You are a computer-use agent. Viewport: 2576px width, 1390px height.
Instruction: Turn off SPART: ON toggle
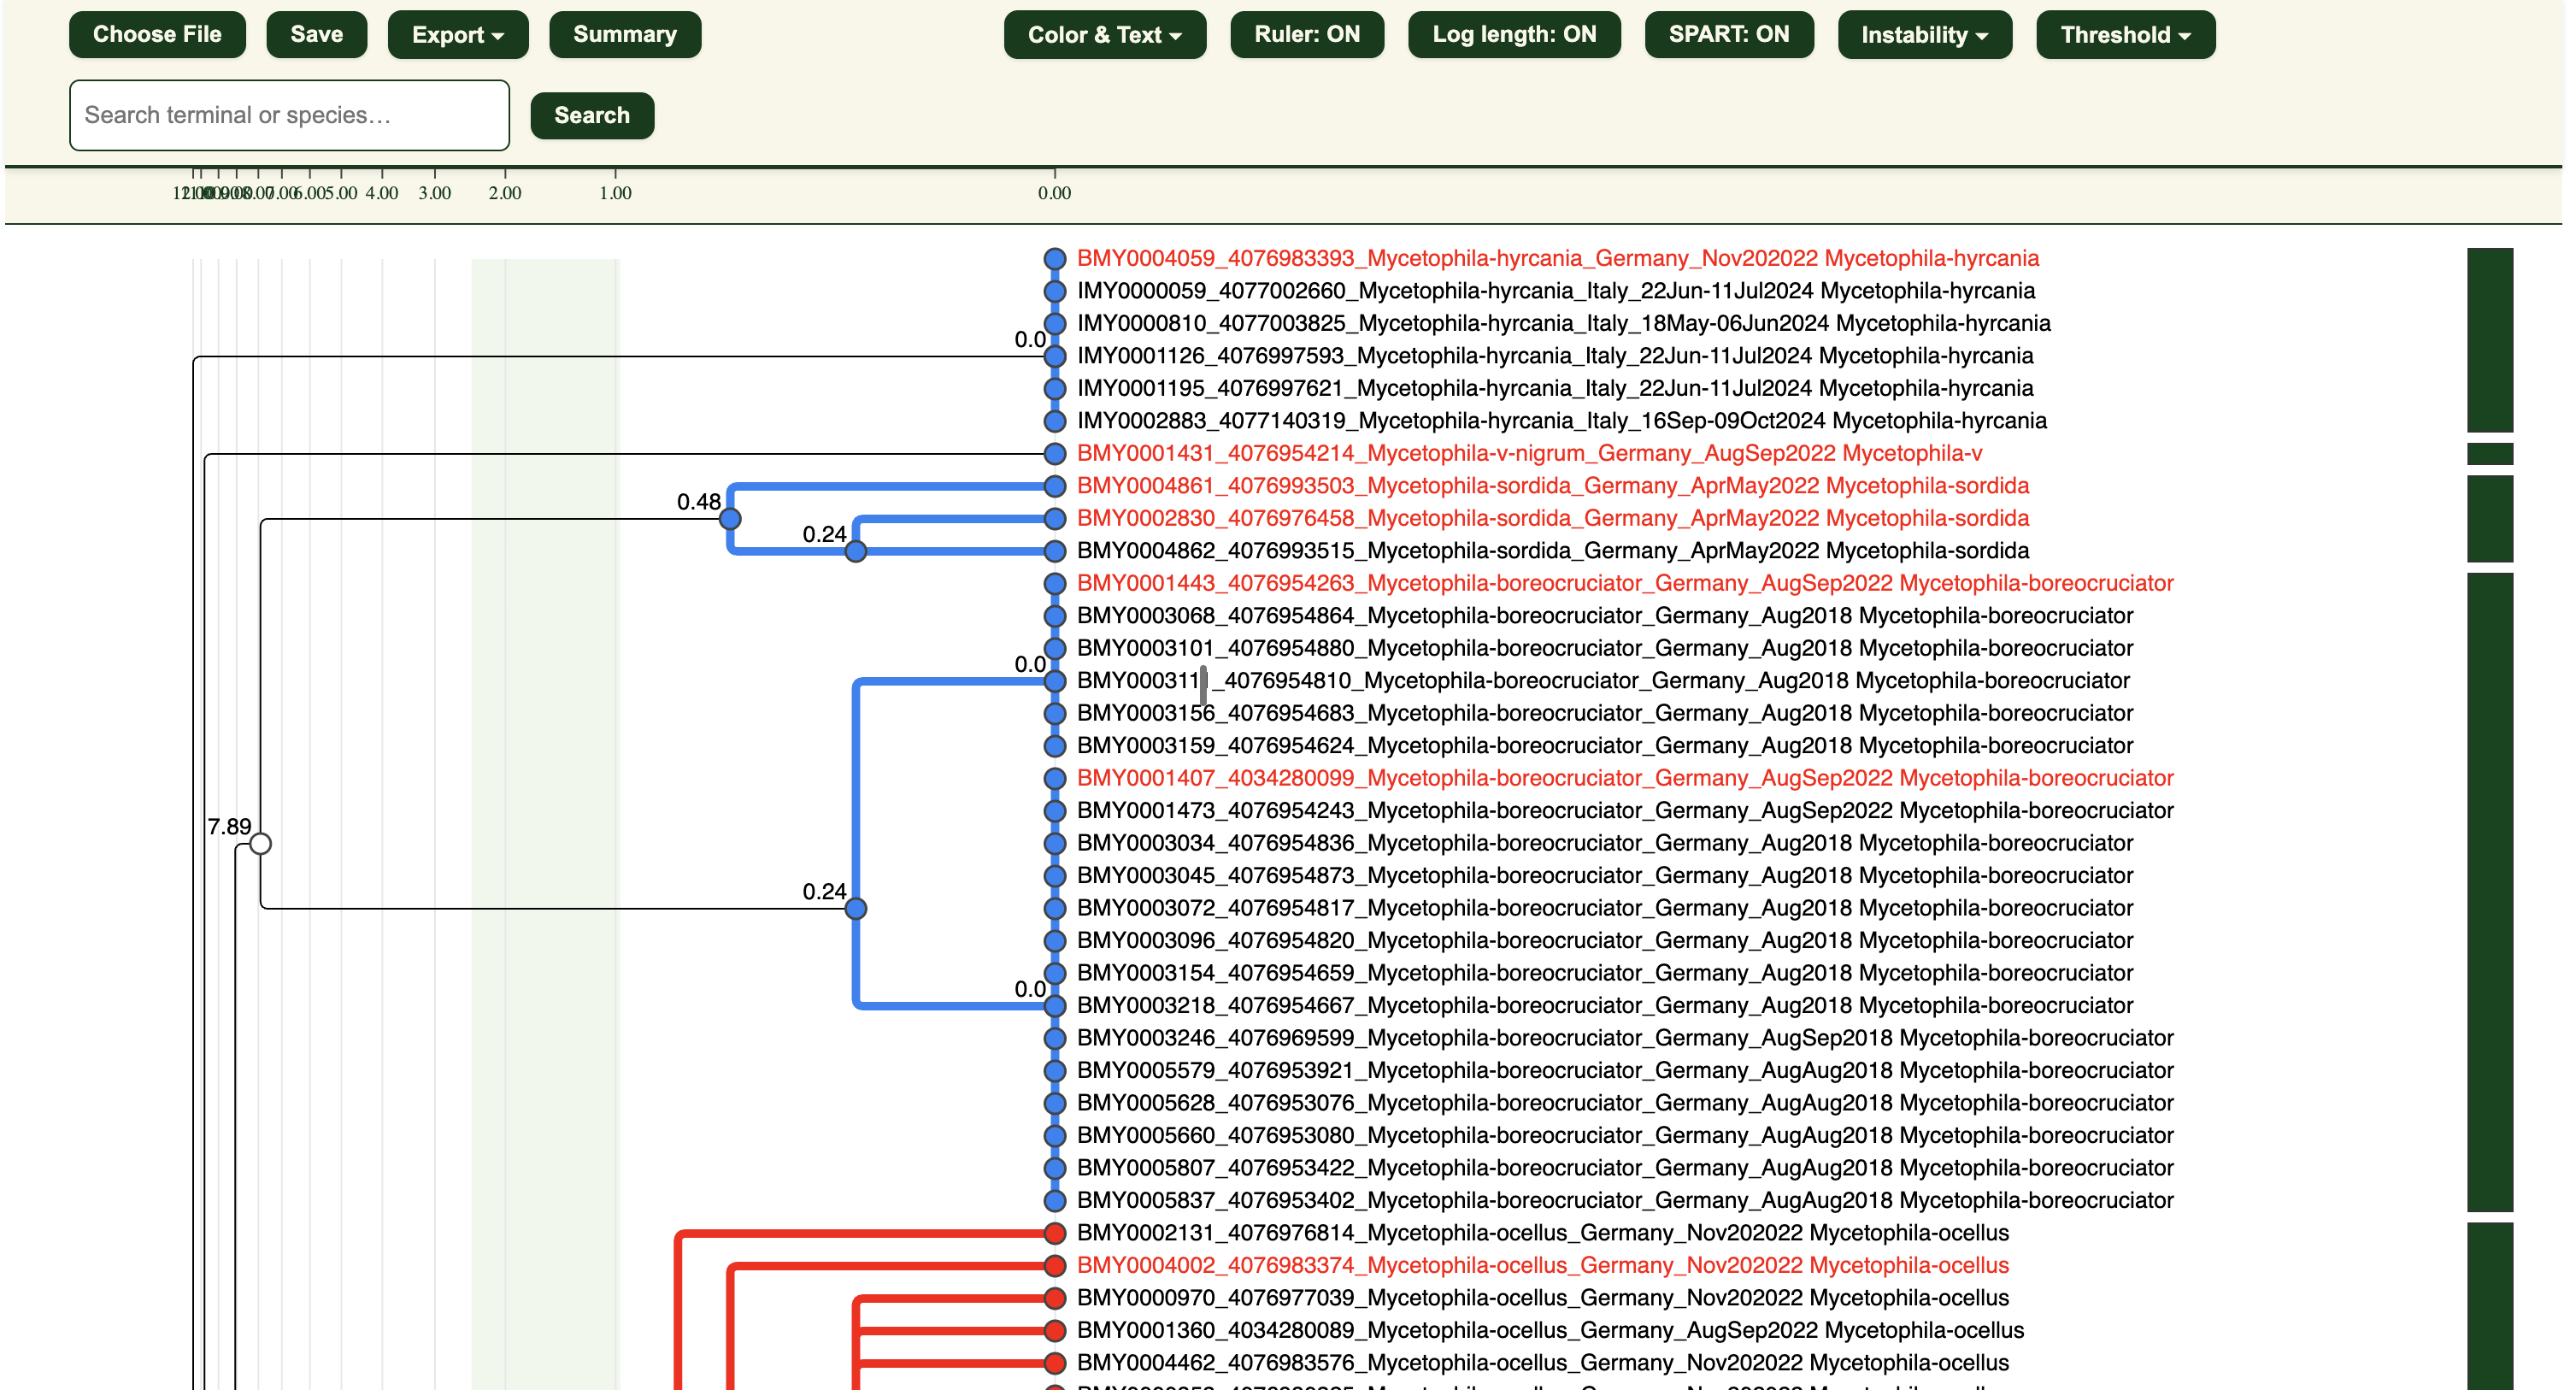[1728, 34]
